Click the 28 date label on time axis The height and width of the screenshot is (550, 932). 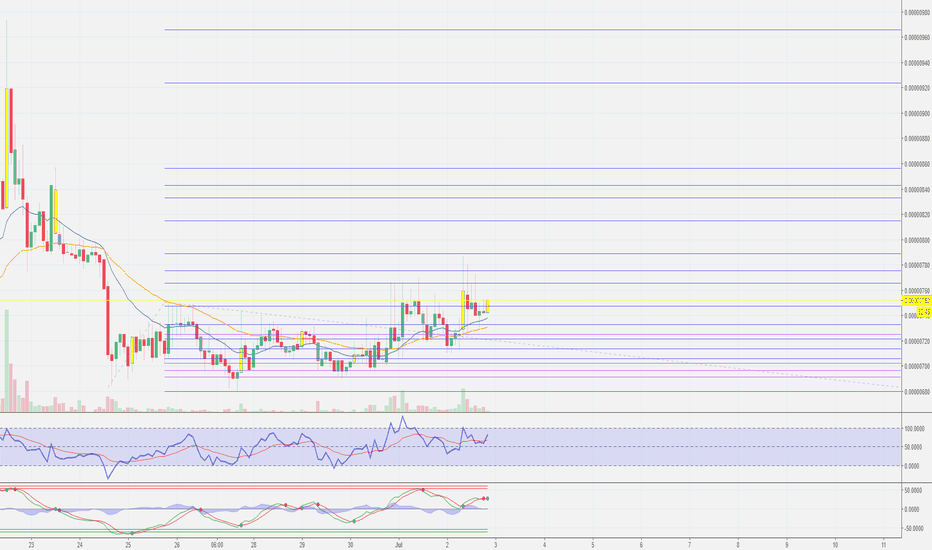tap(254, 544)
